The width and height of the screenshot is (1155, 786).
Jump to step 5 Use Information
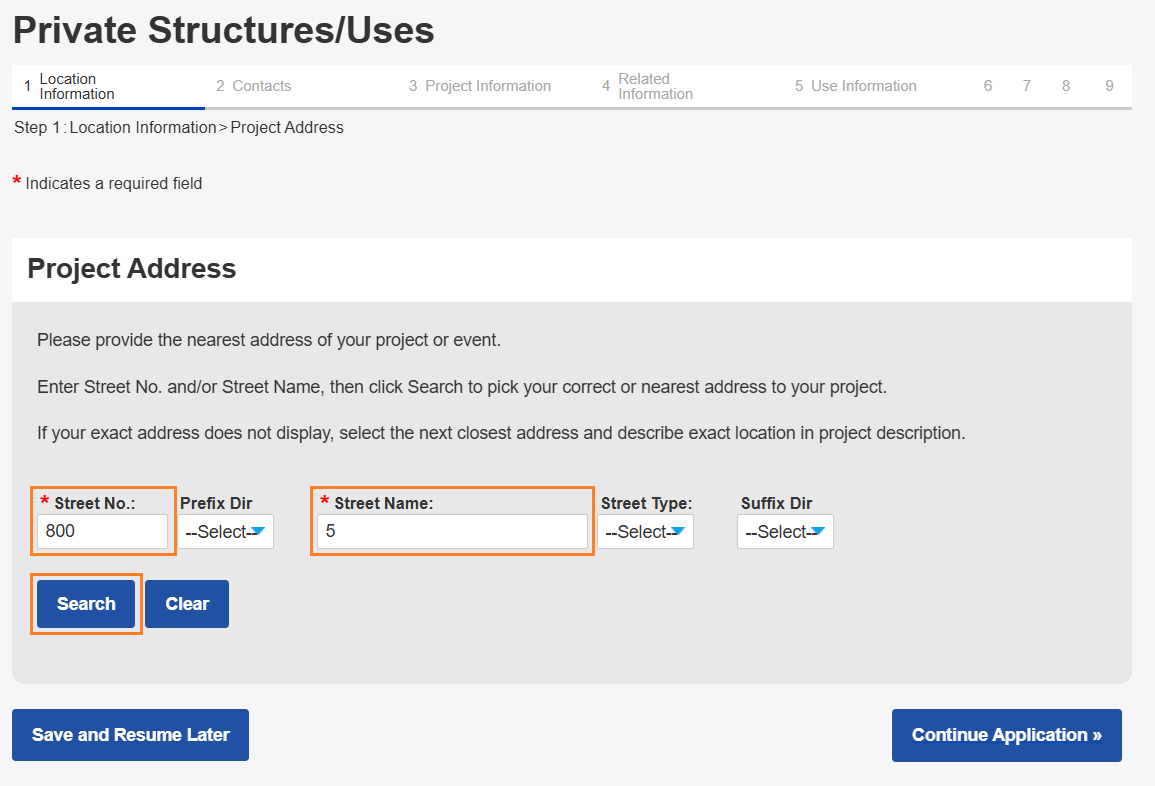[x=856, y=87]
